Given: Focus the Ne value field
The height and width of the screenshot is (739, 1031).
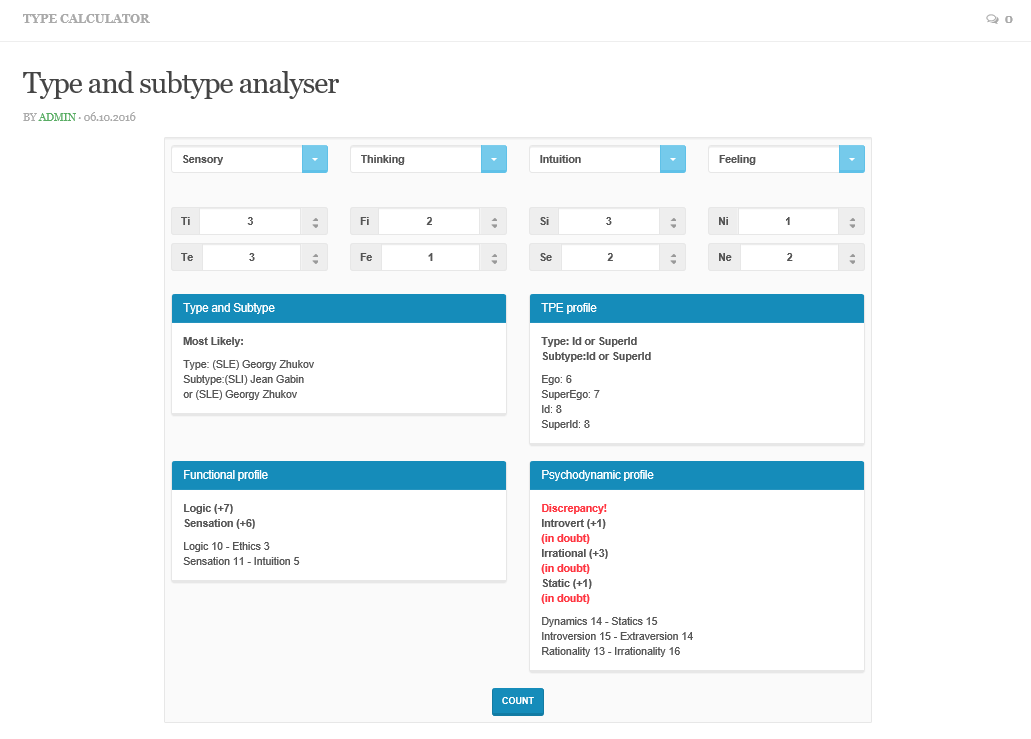Looking at the screenshot, I should (x=789, y=258).
